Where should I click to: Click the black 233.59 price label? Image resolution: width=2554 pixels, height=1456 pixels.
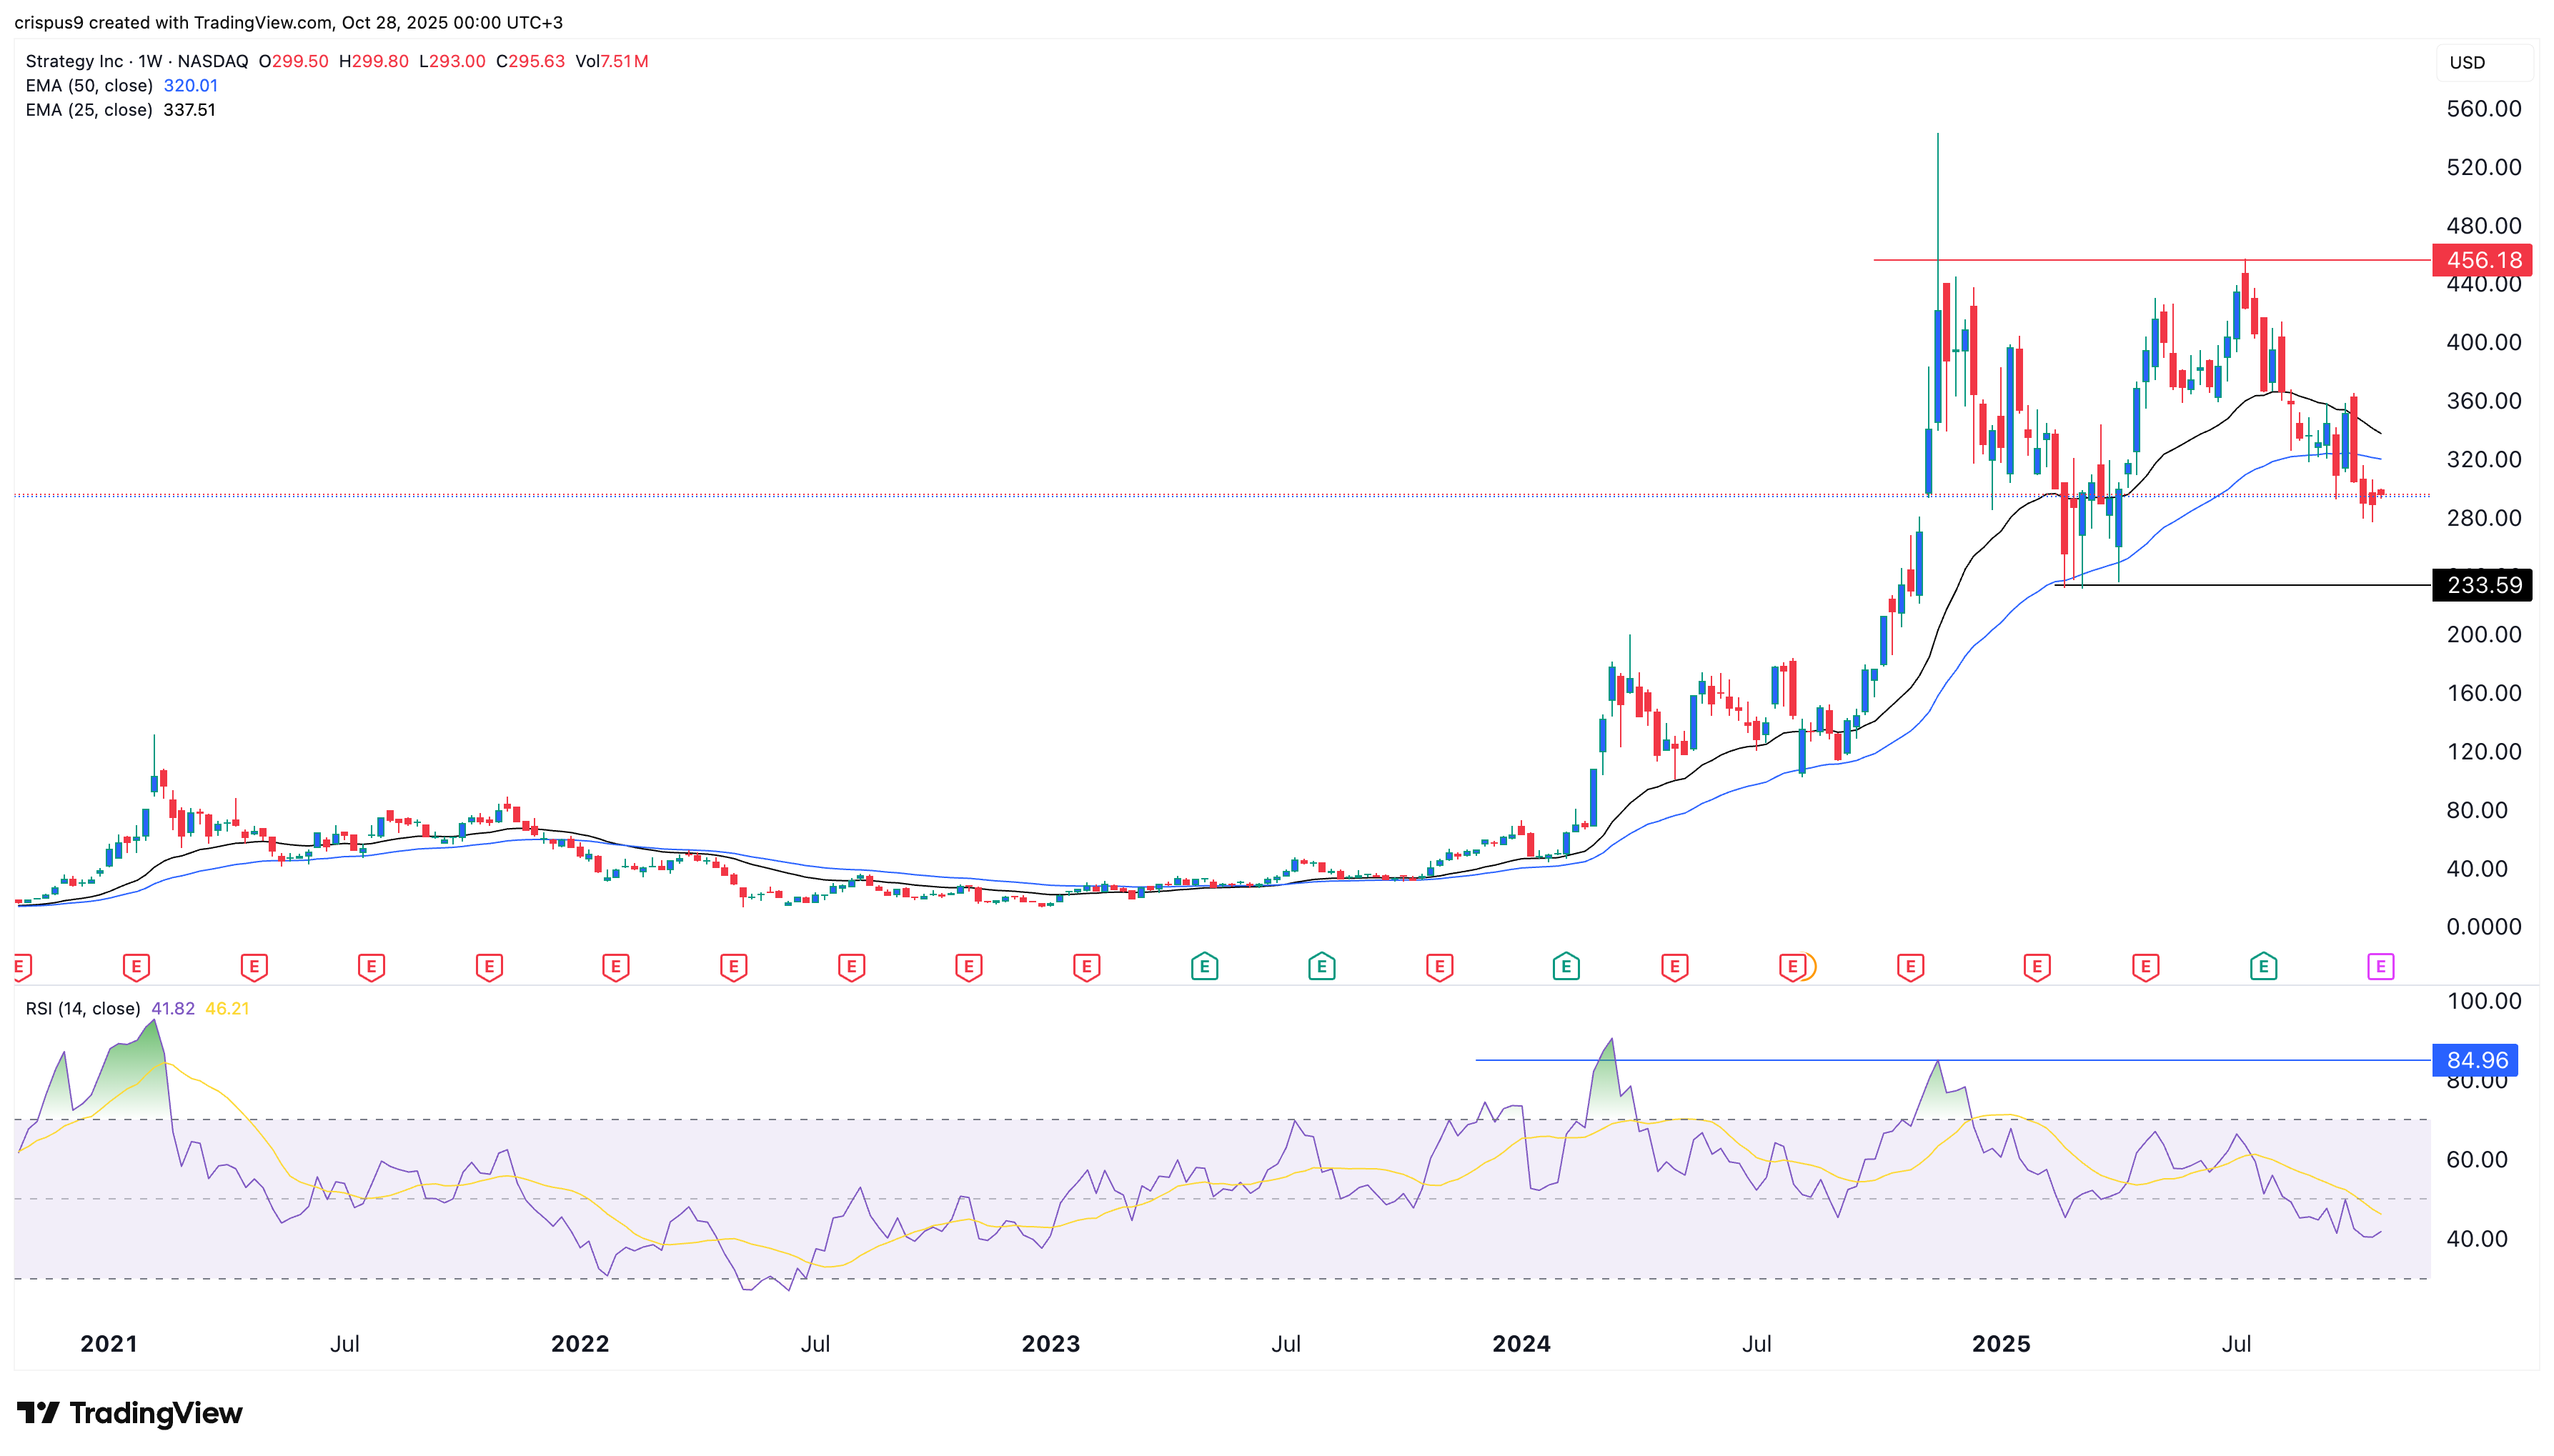(x=2482, y=585)
